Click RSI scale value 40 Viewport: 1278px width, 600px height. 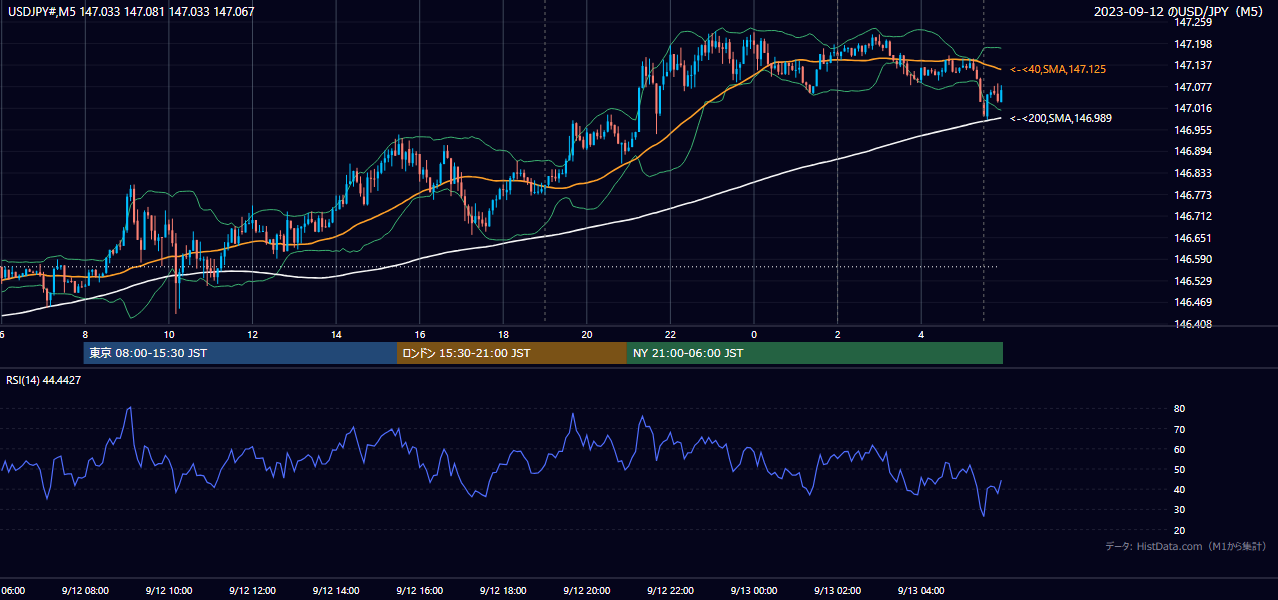[1180, 489]
